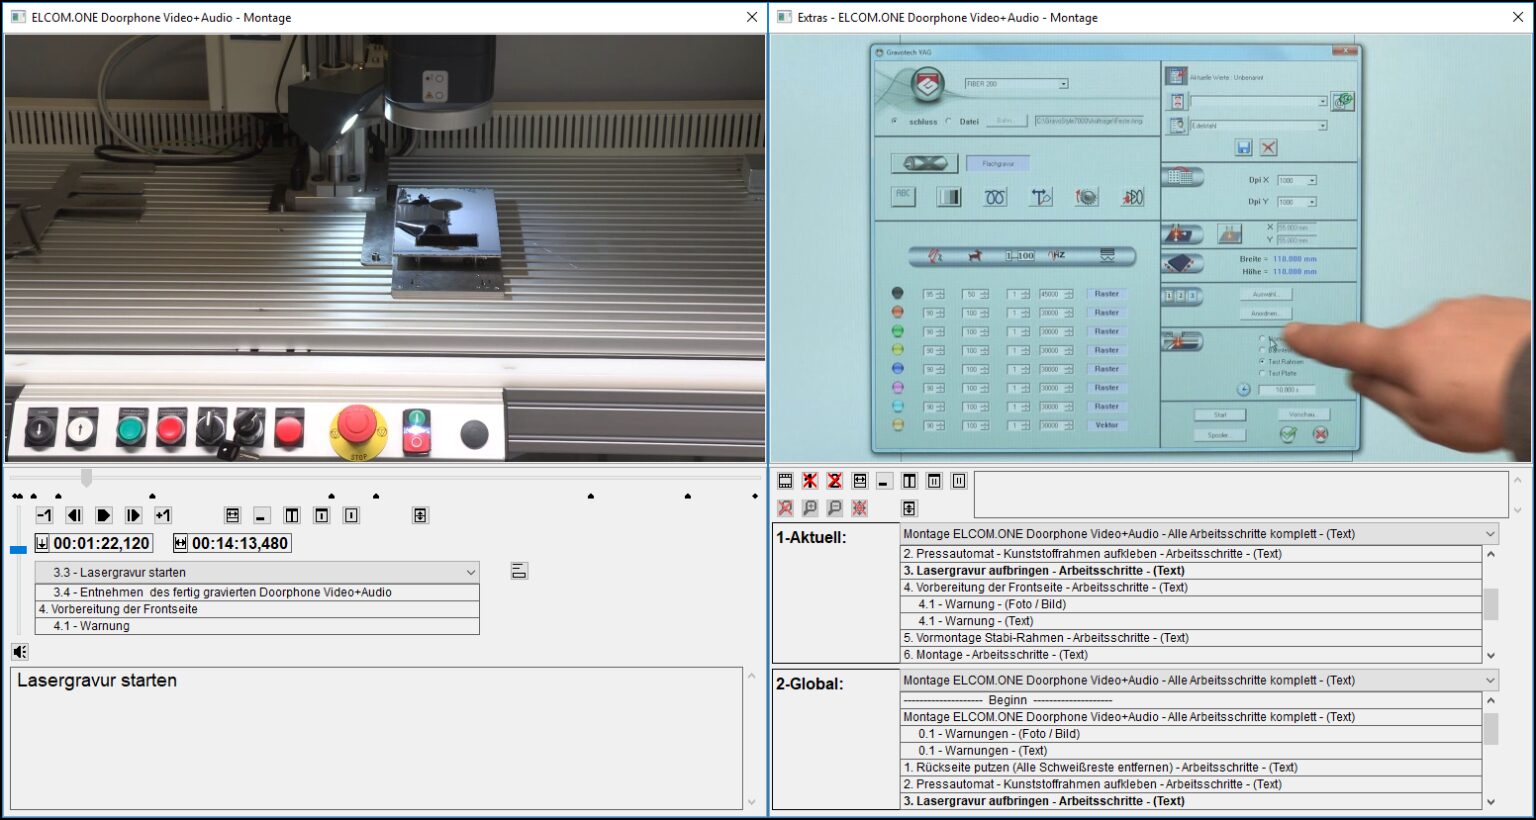Click the play button in the video controls
The image size is (1536, 820).
103,515
